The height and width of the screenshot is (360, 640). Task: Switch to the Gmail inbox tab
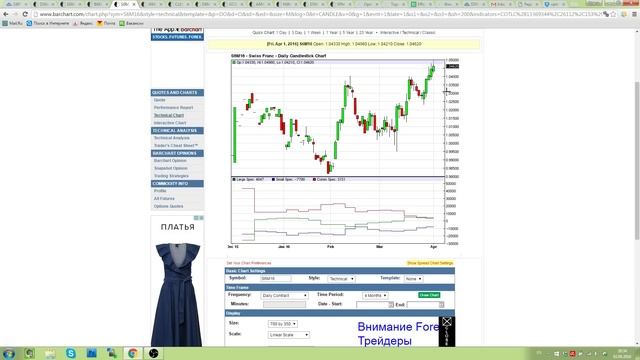pos(500,4)
